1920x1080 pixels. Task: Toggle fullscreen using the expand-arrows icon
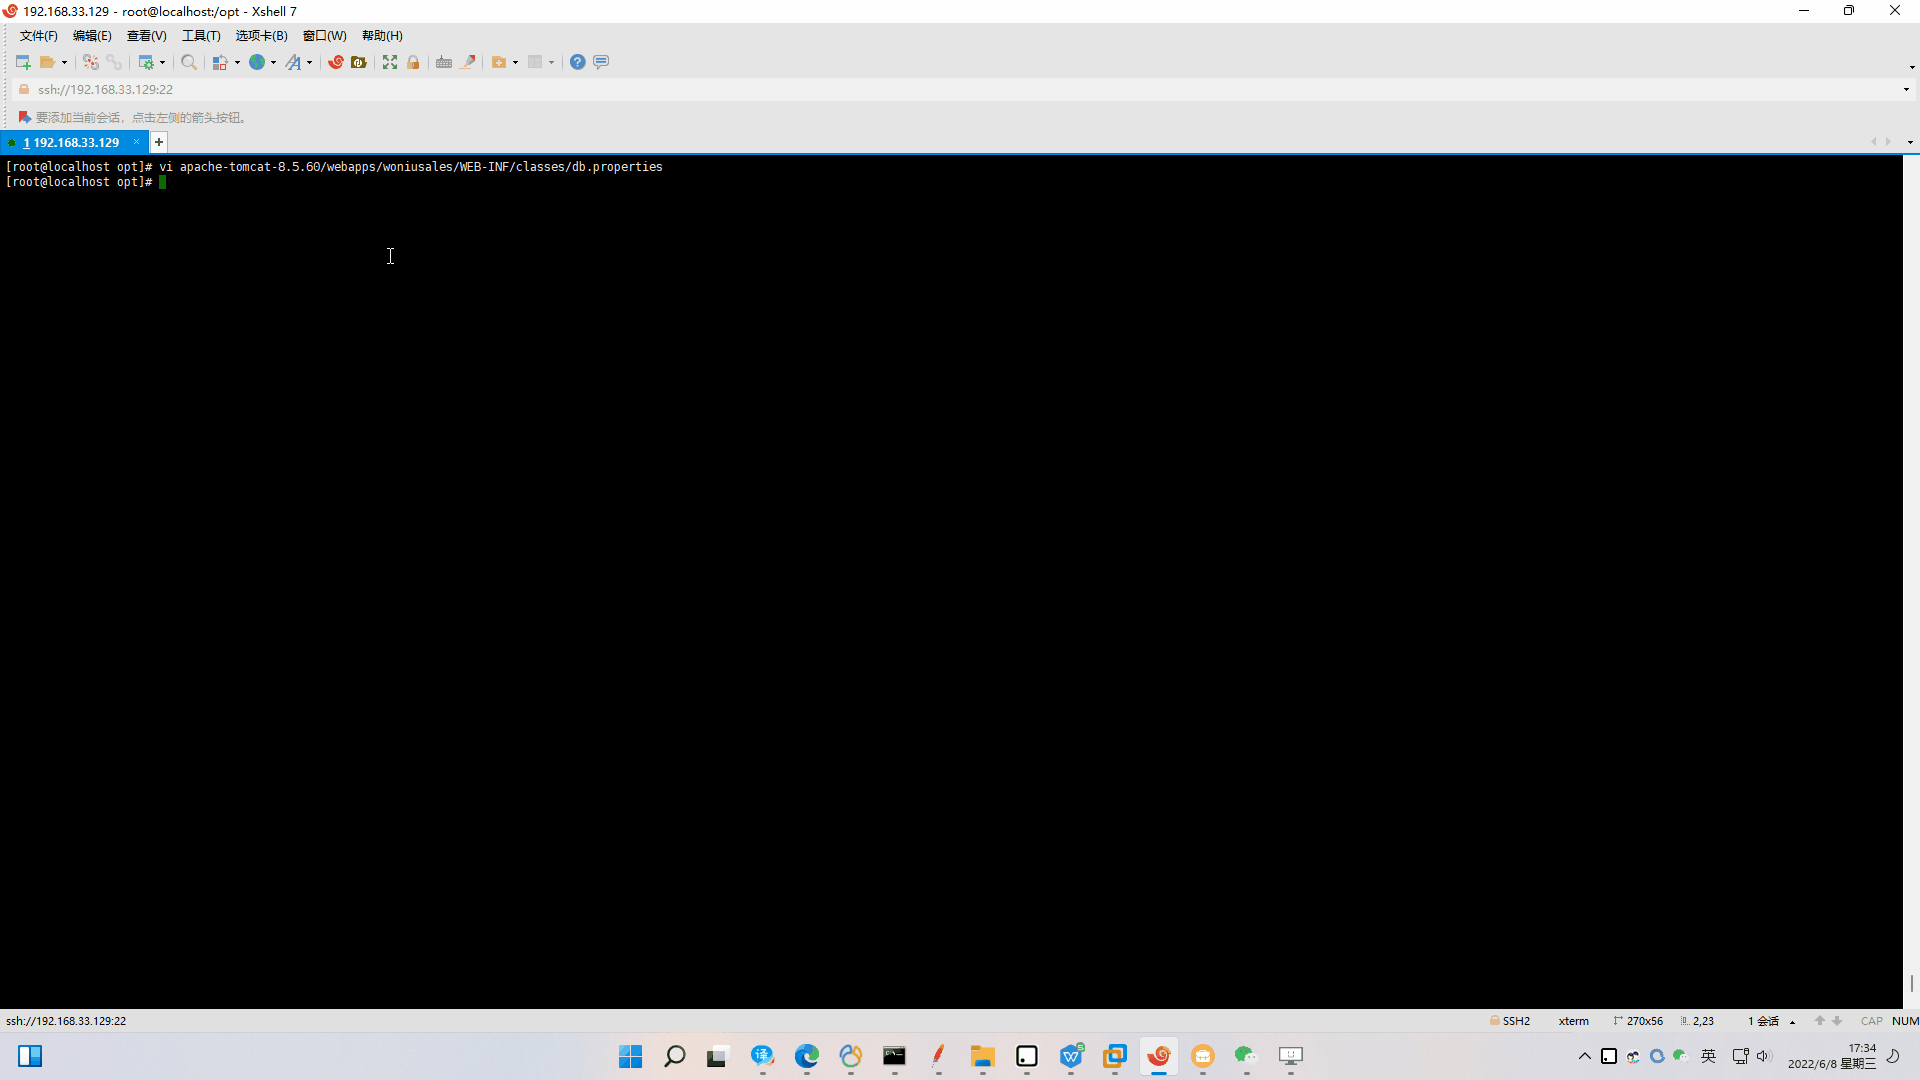(390, 62)
